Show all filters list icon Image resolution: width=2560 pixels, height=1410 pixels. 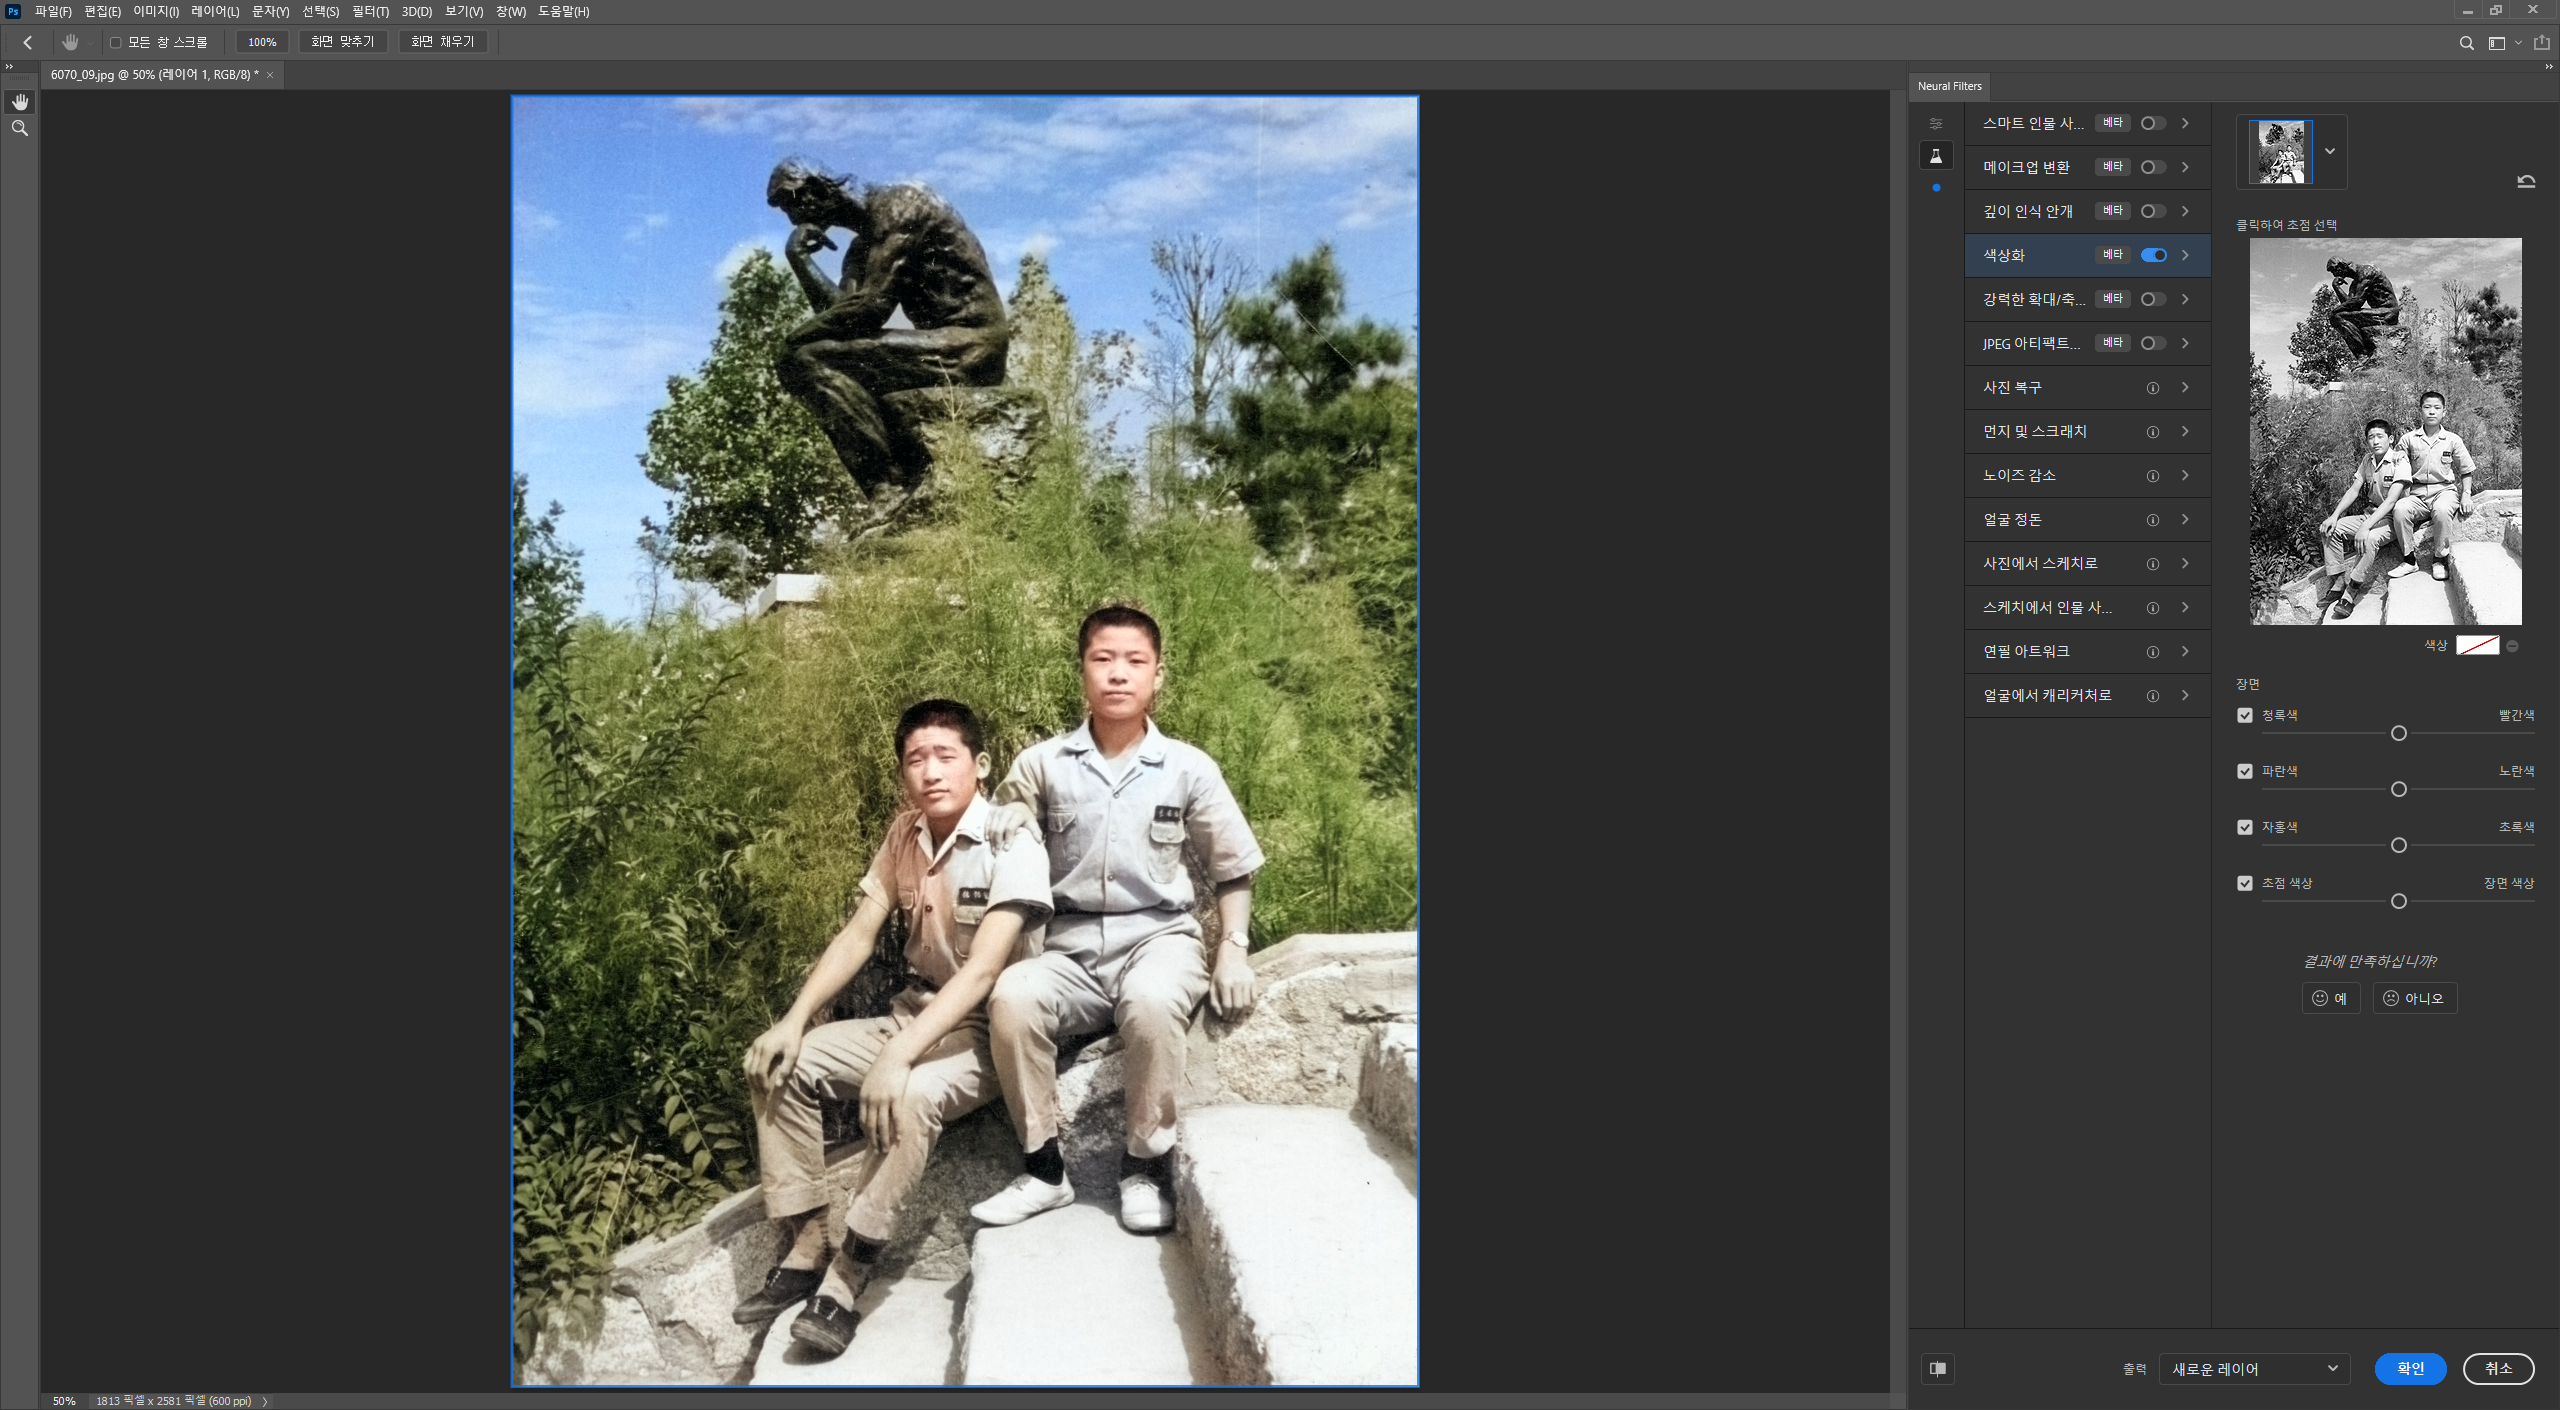[x=1936, y=124]
